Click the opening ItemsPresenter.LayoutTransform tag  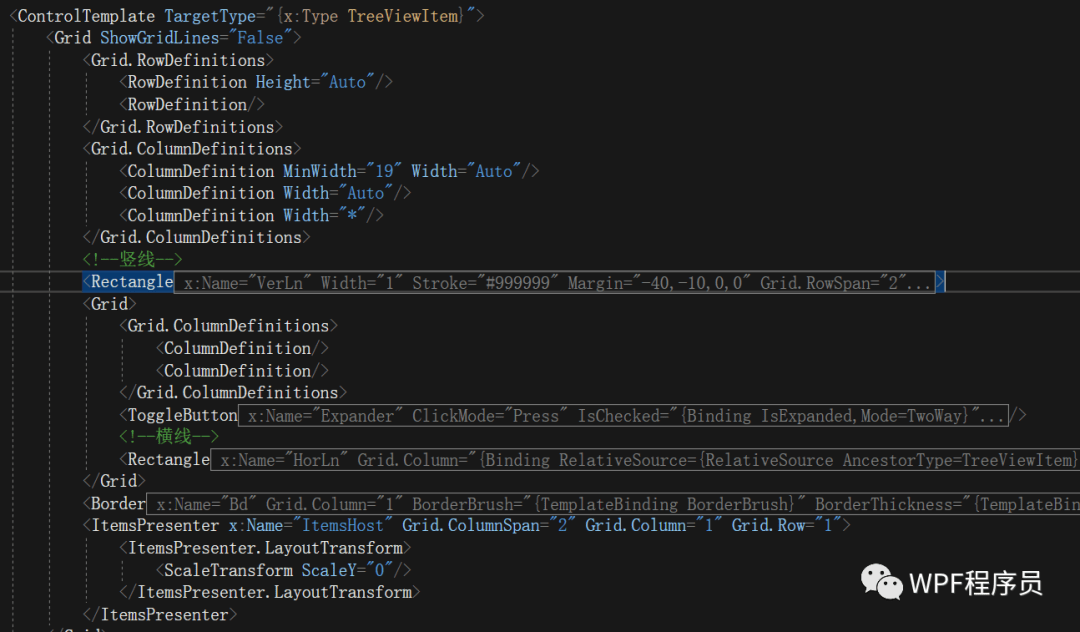tap(265, 548)
